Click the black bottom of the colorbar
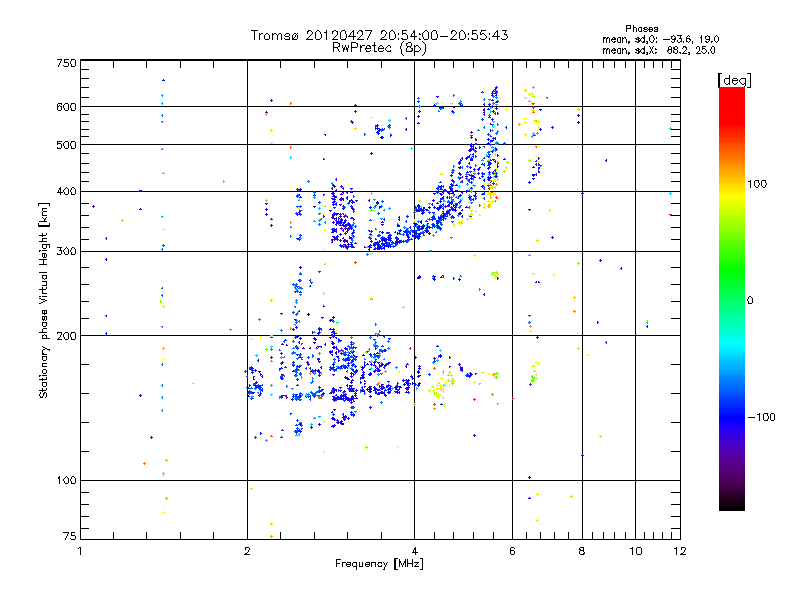The height and width of the screenshot is (600, 800). pyautogui.click(x=732, y=503)
